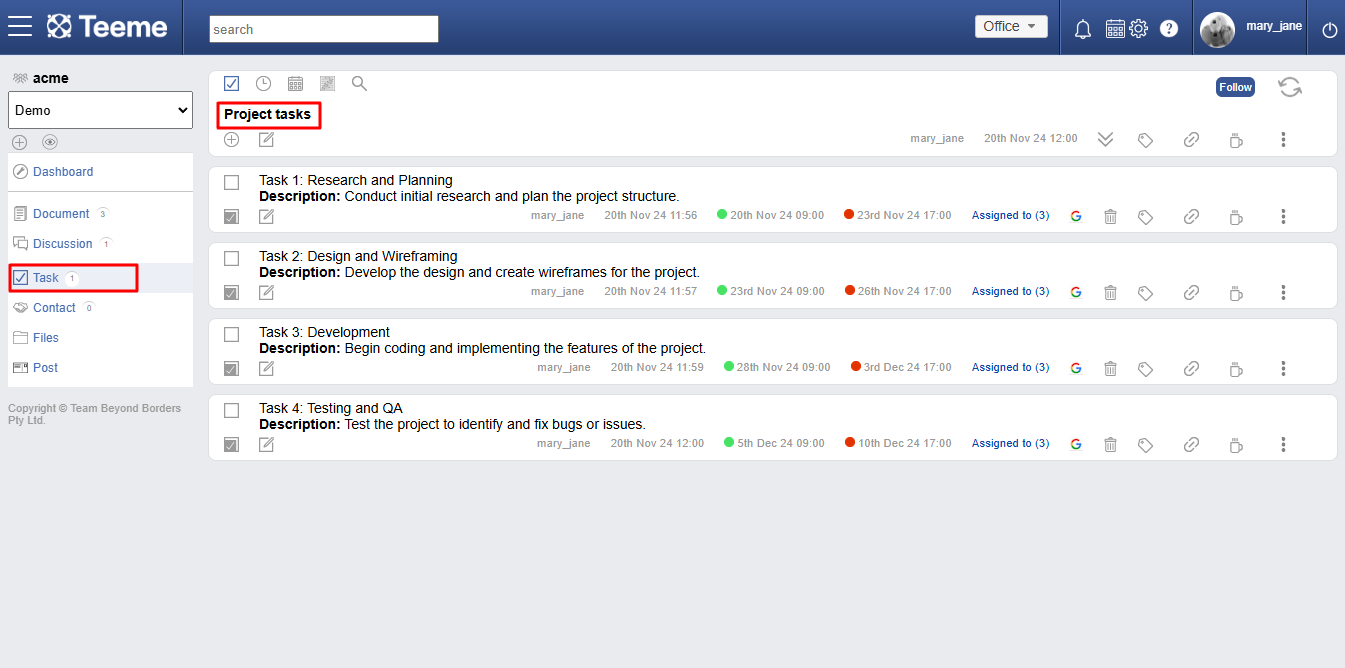Click the Teeme logo
The width and height of the screenshot is (1345, 668).
coord(107,26)
